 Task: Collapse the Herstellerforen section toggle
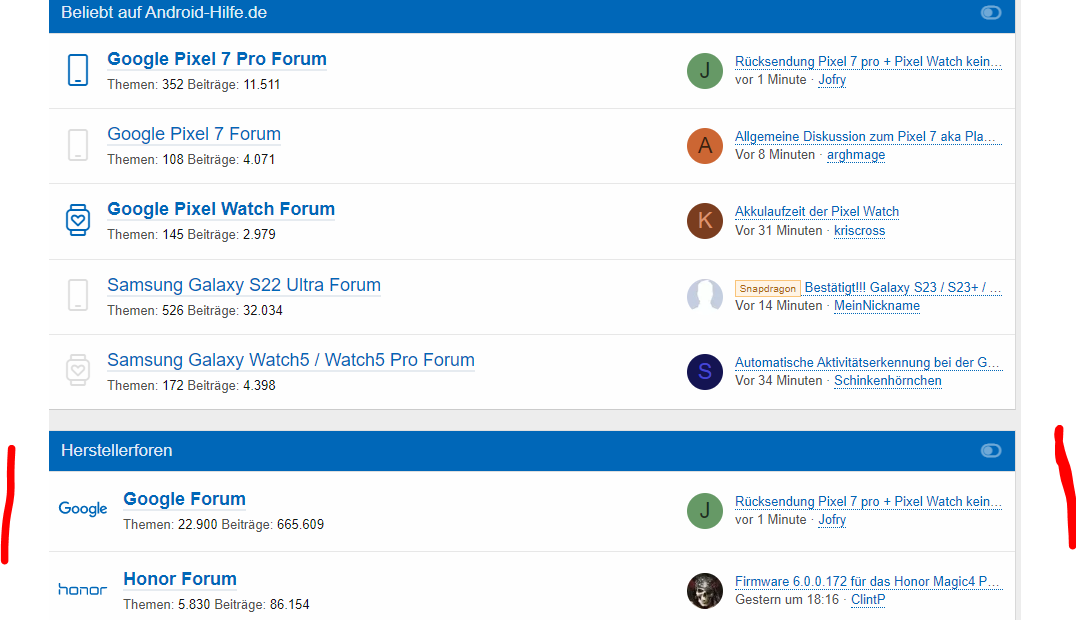tap(991, 450)
